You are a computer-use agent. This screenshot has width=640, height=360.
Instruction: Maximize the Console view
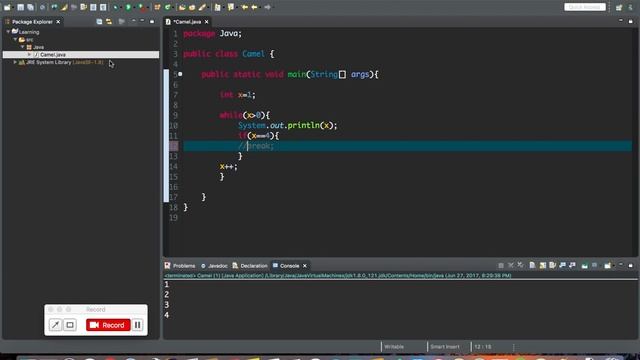pos(631,266)
